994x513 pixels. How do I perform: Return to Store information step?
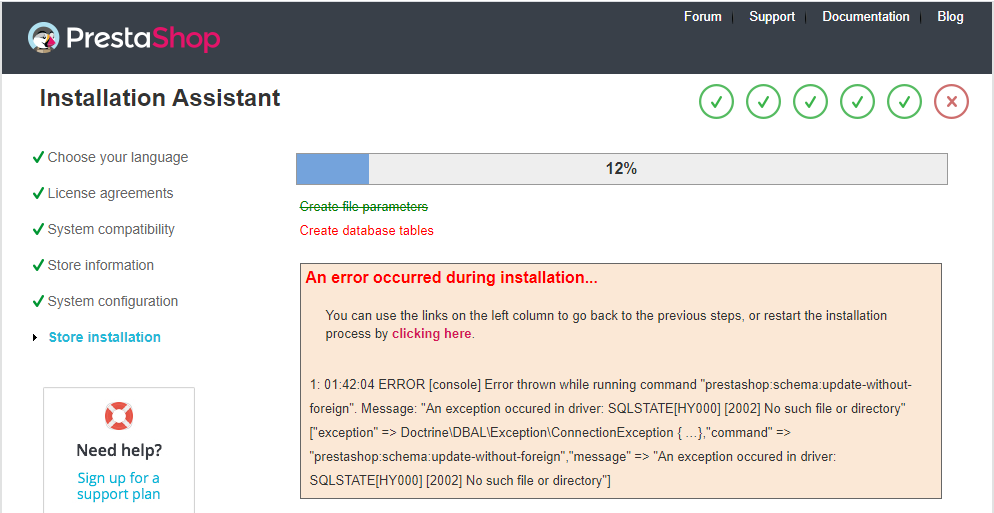(101, 265)
